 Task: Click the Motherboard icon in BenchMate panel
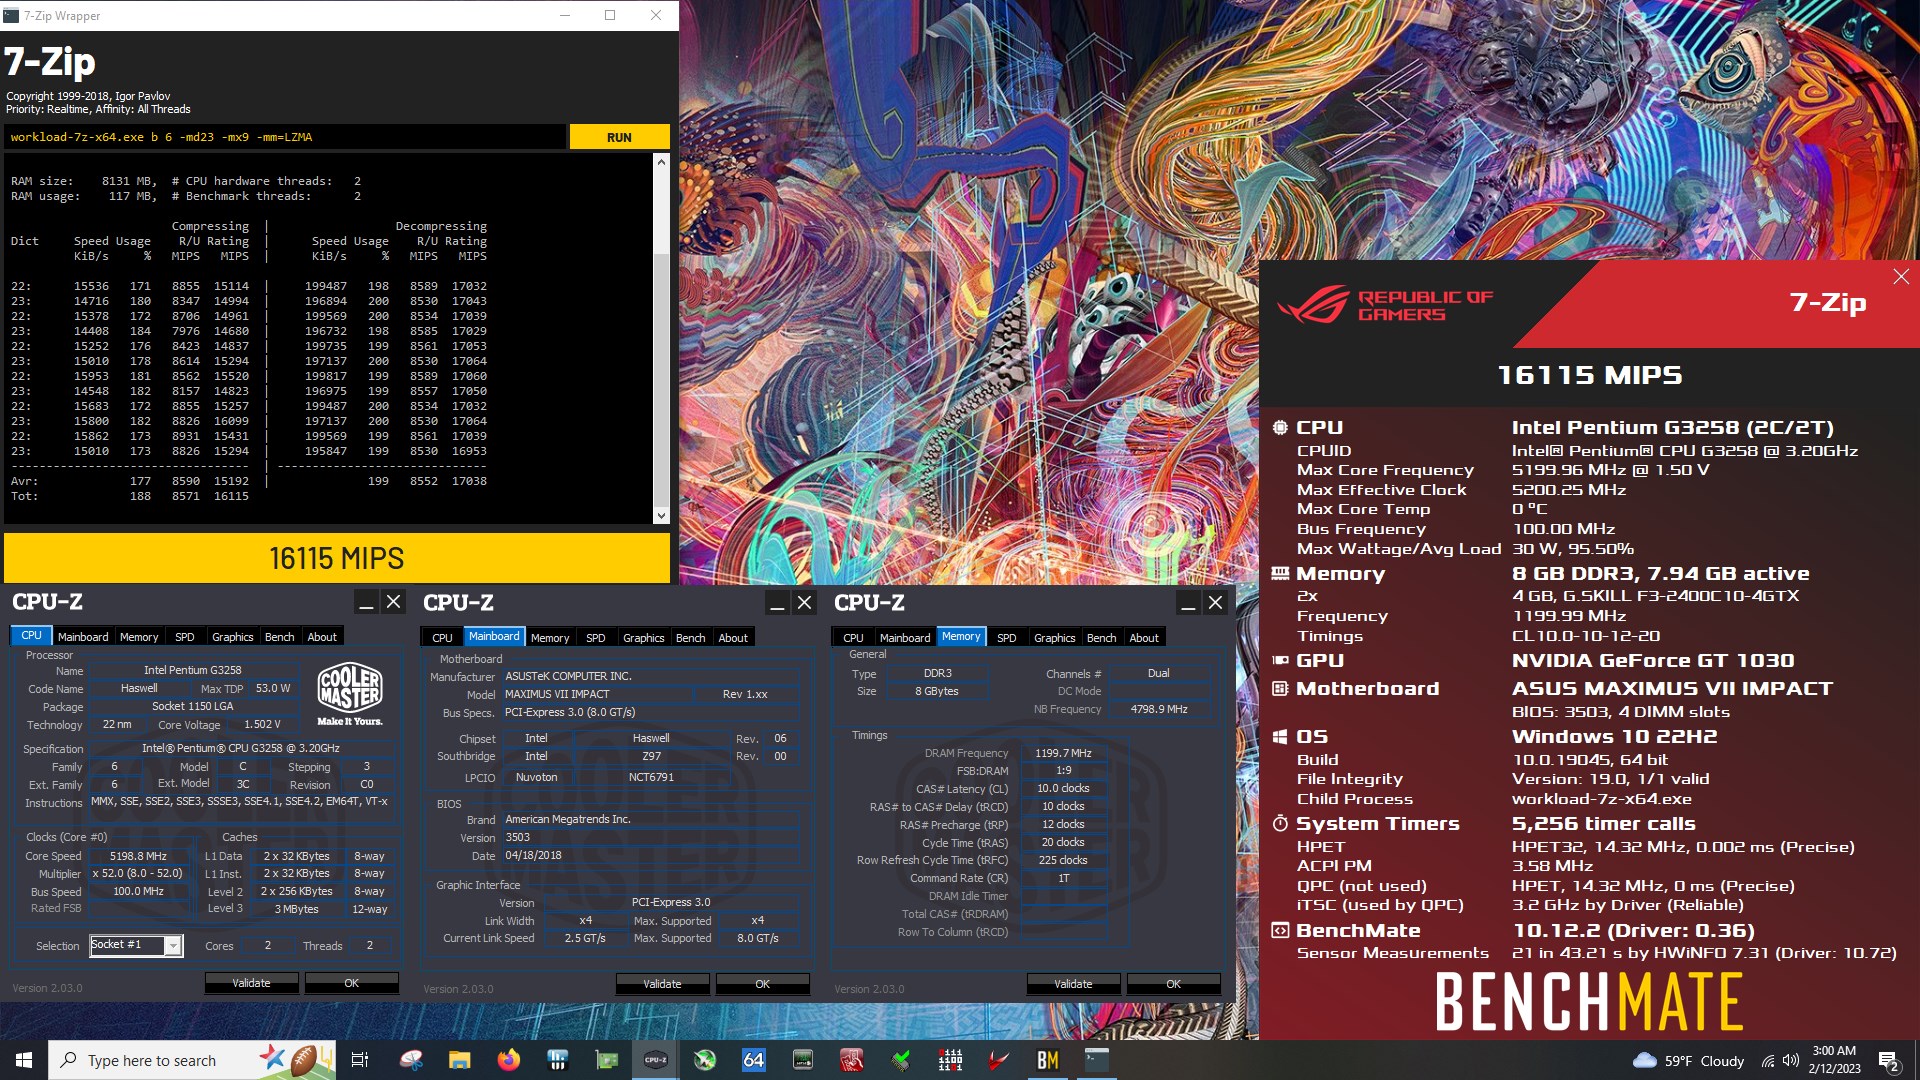pyautogui.click(x=1279, y=688)
